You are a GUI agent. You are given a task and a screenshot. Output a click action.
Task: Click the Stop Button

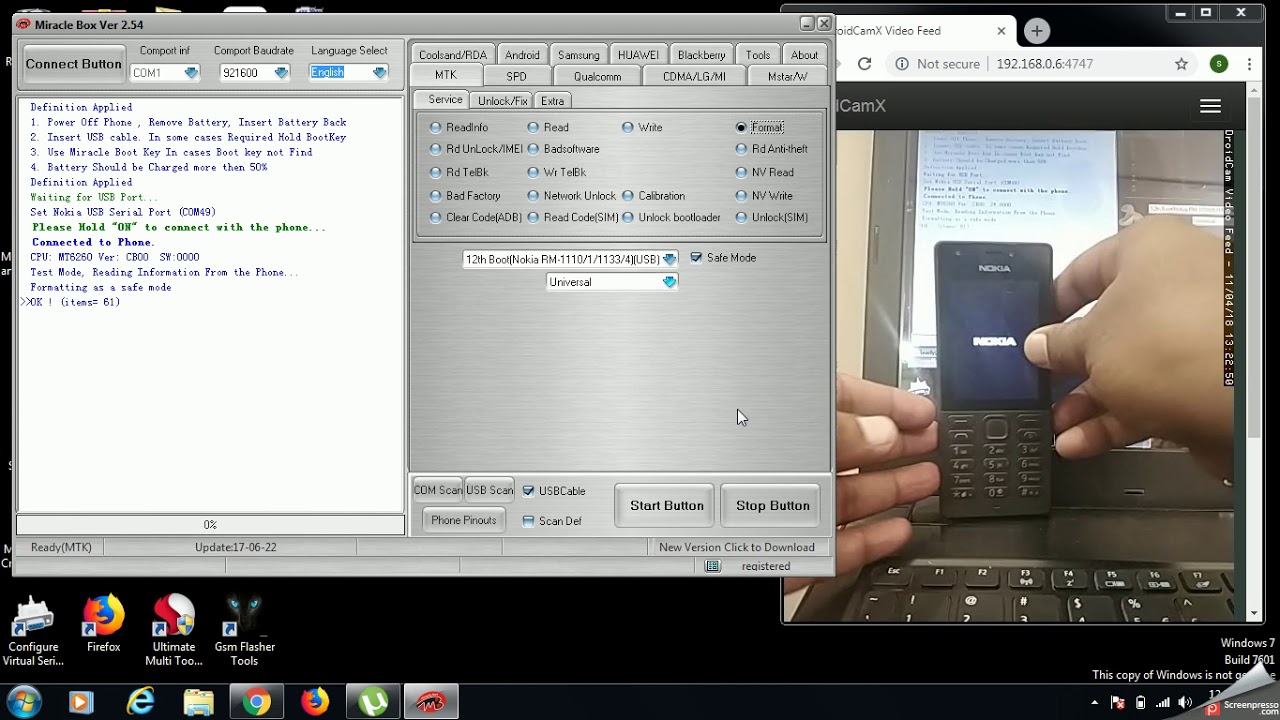pyautogui.click(x=773, y=506)
